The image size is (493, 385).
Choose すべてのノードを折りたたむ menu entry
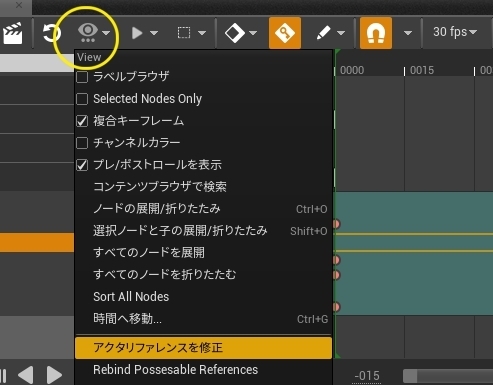pyautogui.click(x=203, y=275)
